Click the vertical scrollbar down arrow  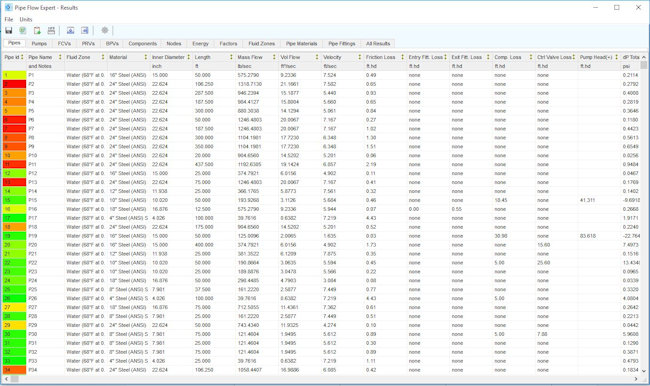point(644,371)
